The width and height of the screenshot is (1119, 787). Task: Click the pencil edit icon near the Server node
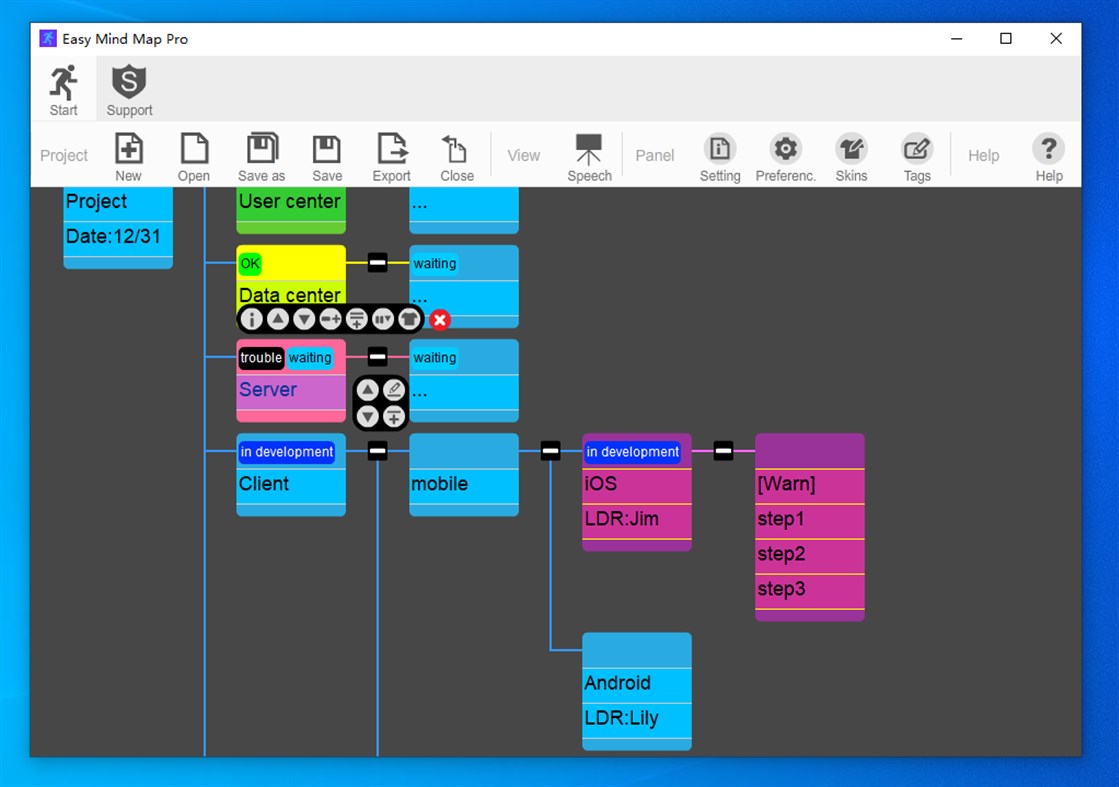point(394,389)
